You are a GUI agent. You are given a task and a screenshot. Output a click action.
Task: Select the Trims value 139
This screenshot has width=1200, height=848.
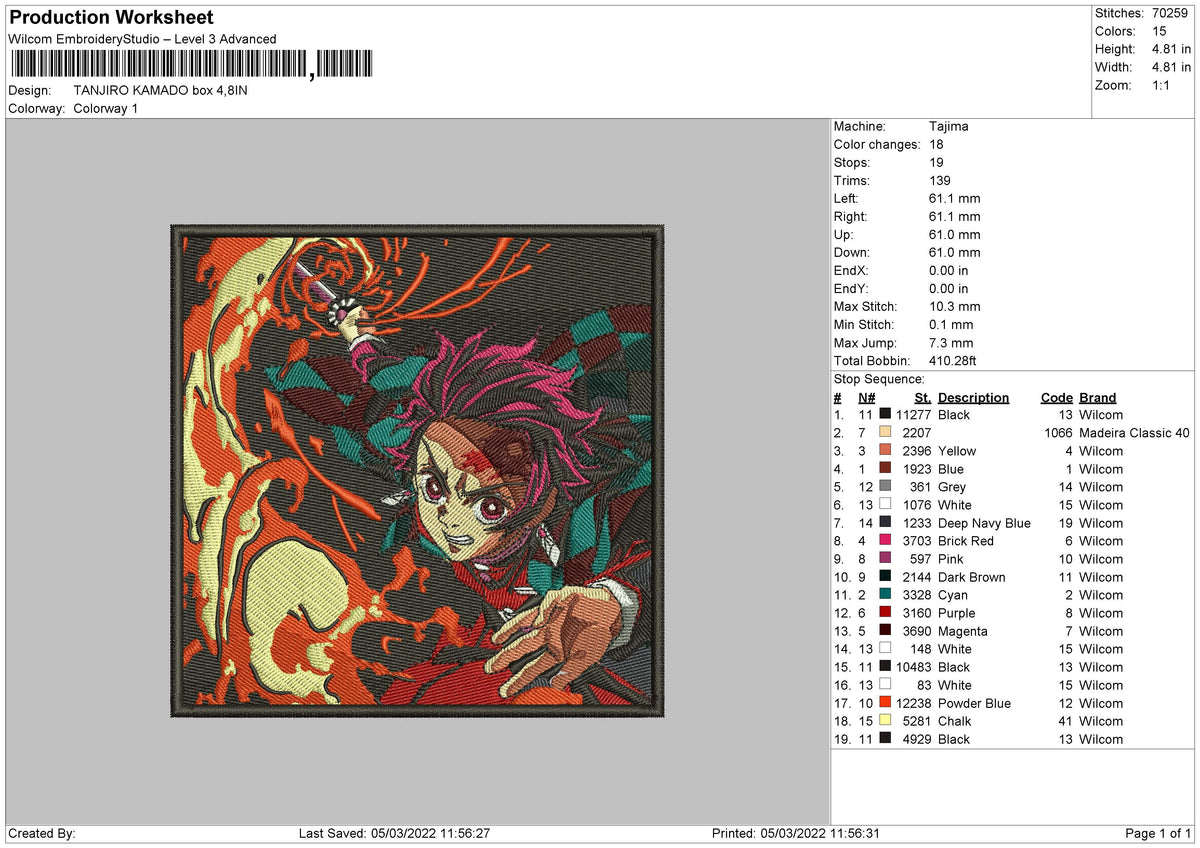click(x=940, y=180)
